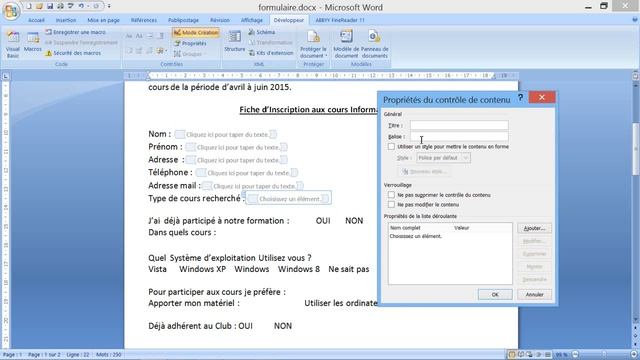Select Print Layout view in status bar
This screenshot has width=640, height=360.
coord(512,354)
